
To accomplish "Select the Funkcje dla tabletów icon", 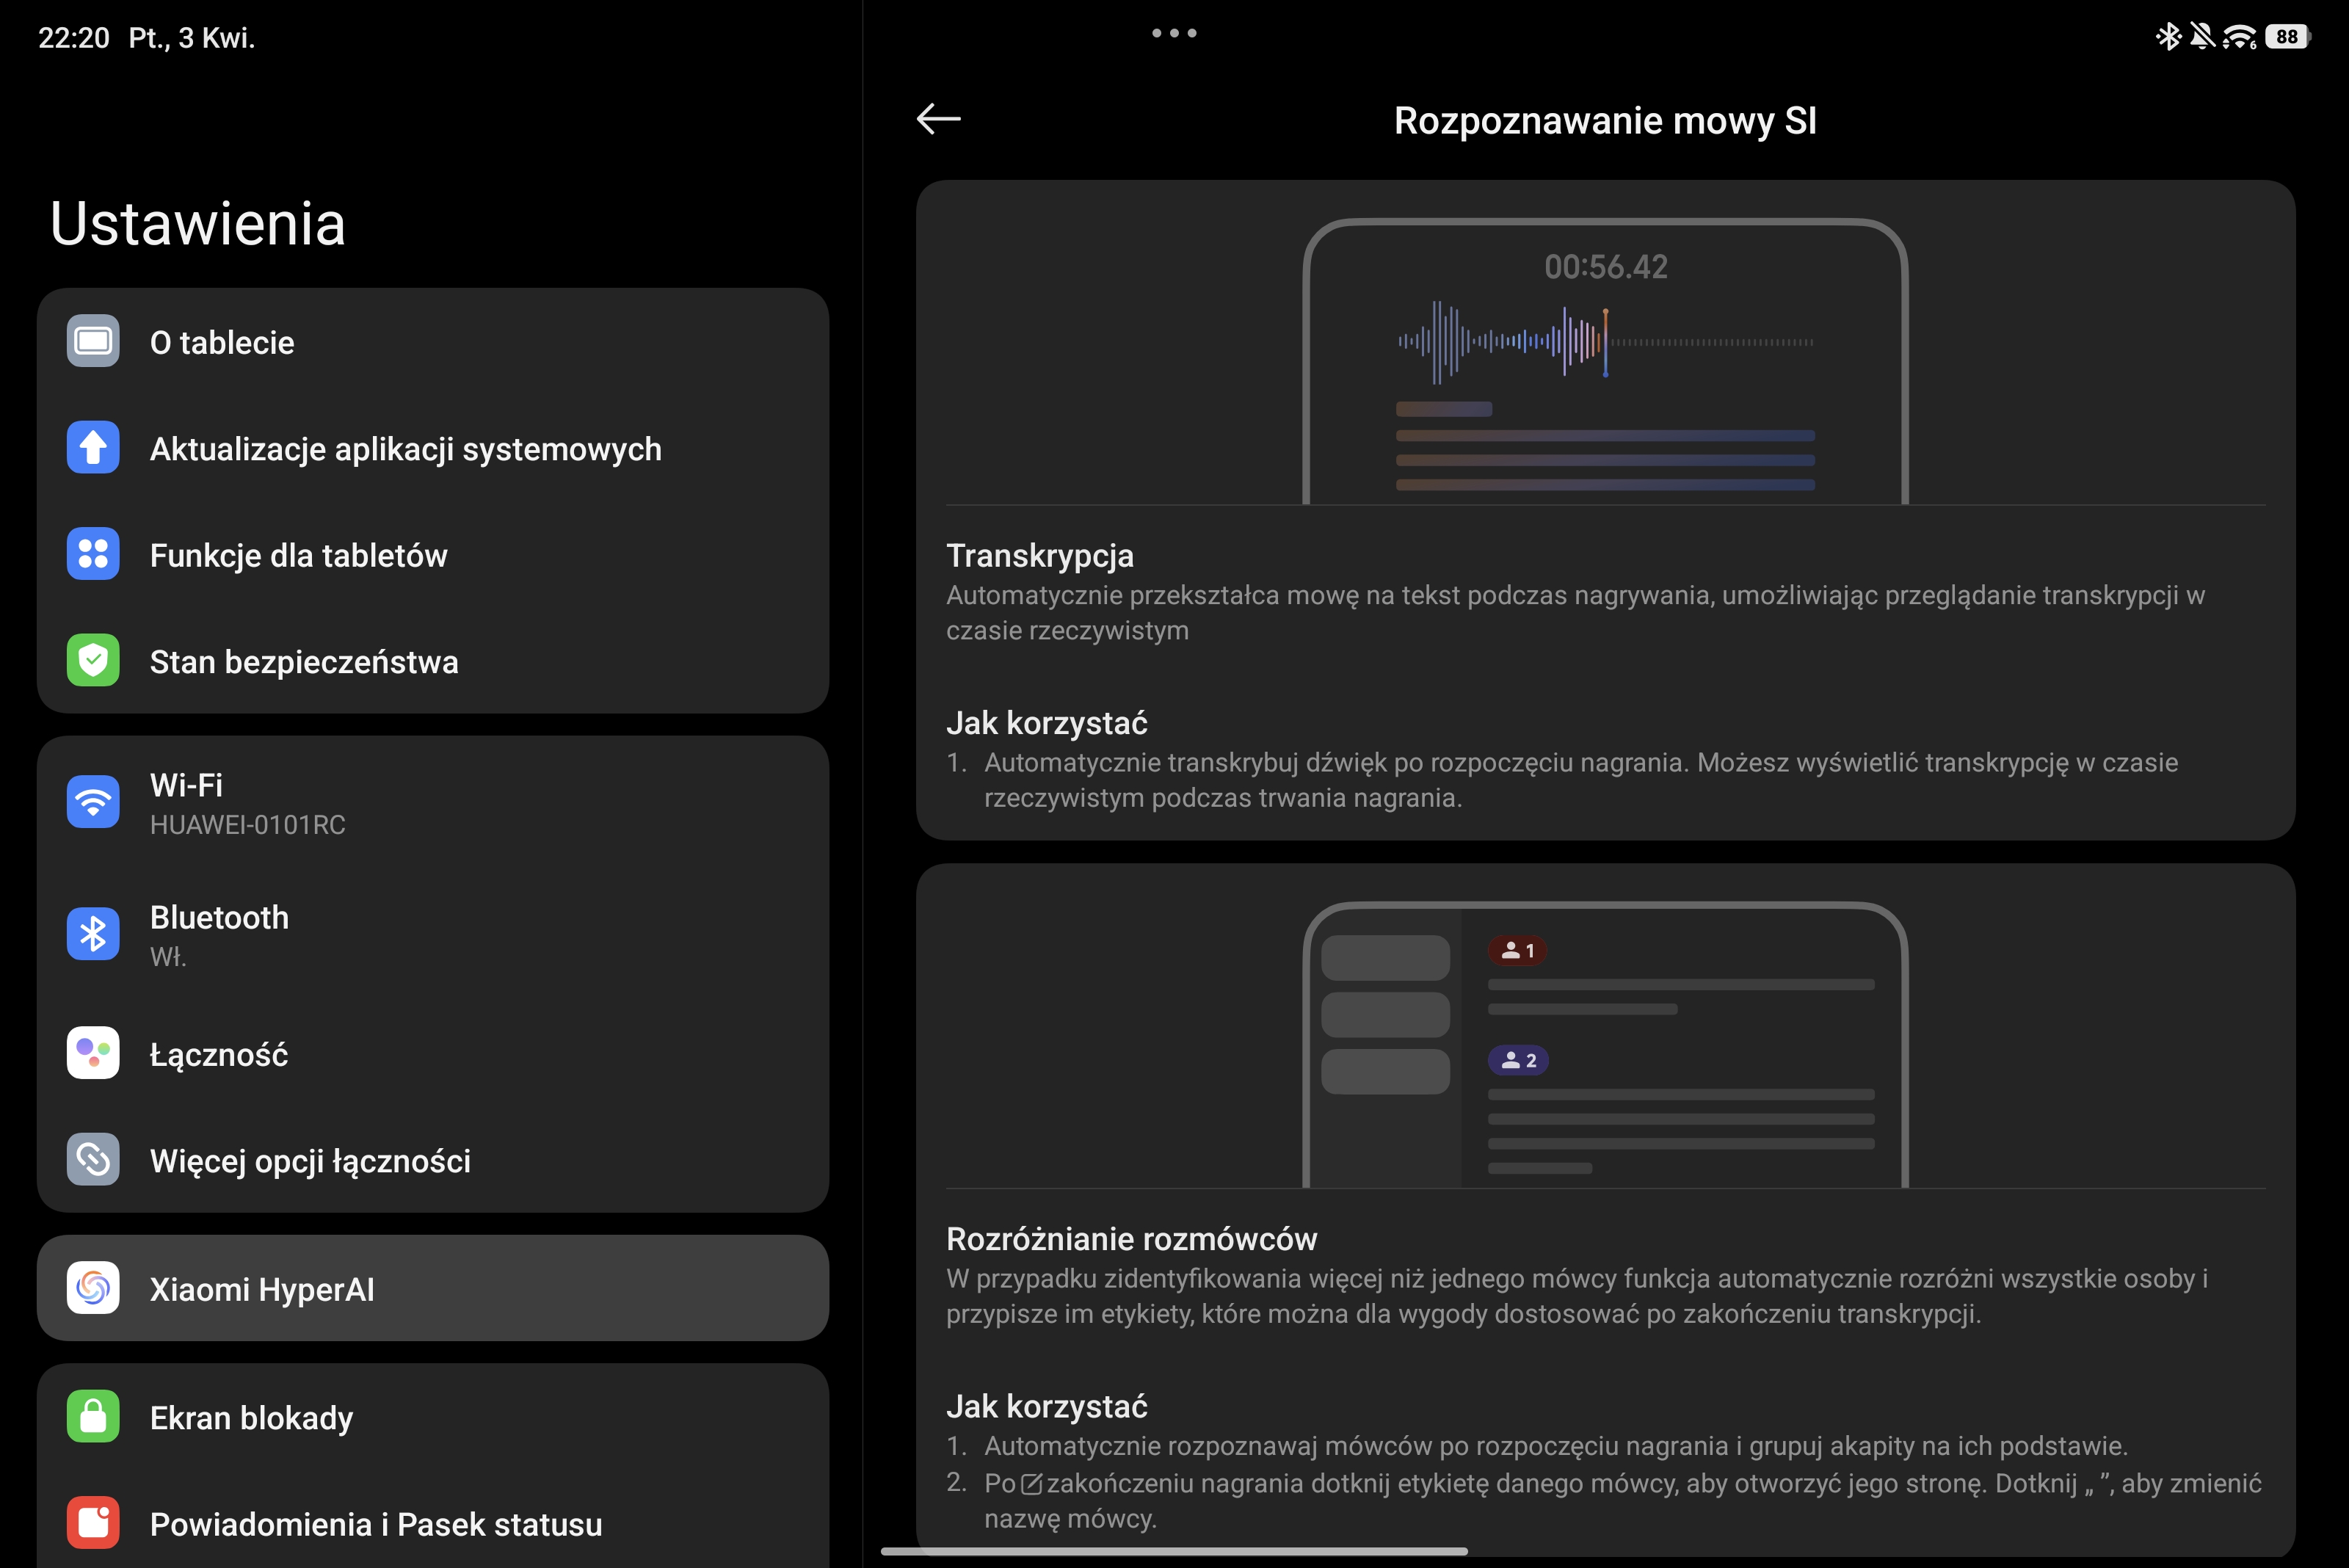I will [x=93, y=554].
